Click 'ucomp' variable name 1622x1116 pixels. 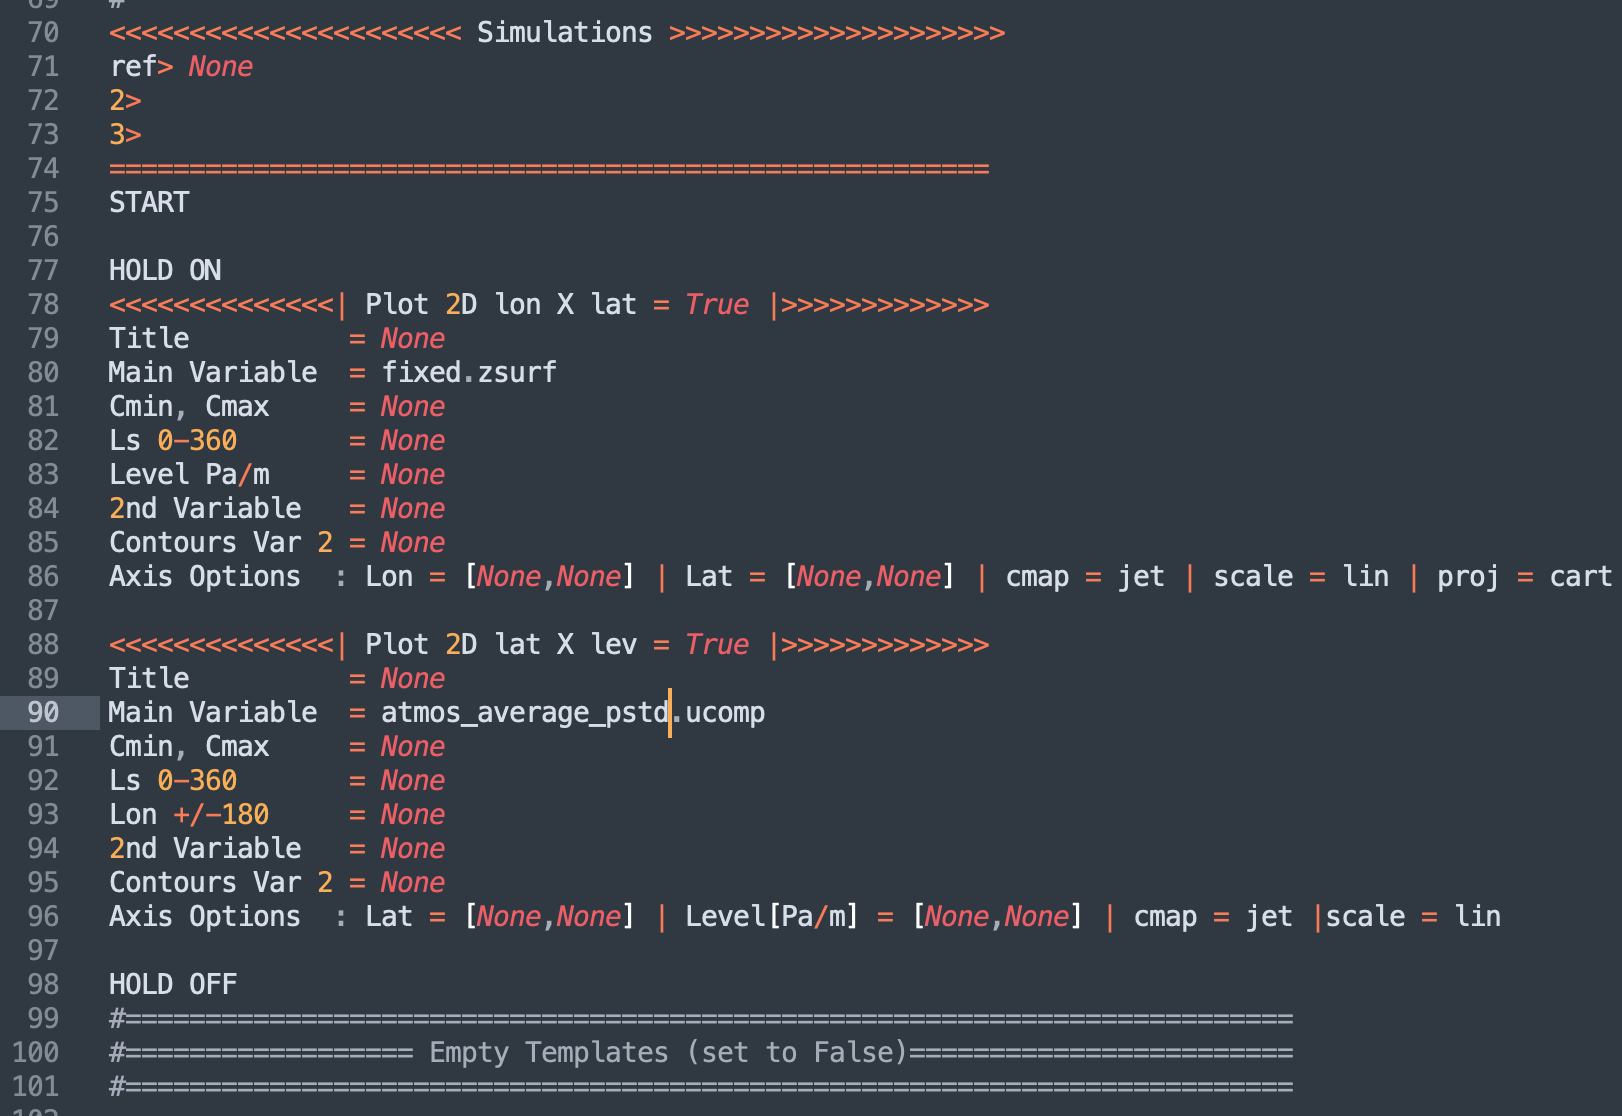(725, 713)
